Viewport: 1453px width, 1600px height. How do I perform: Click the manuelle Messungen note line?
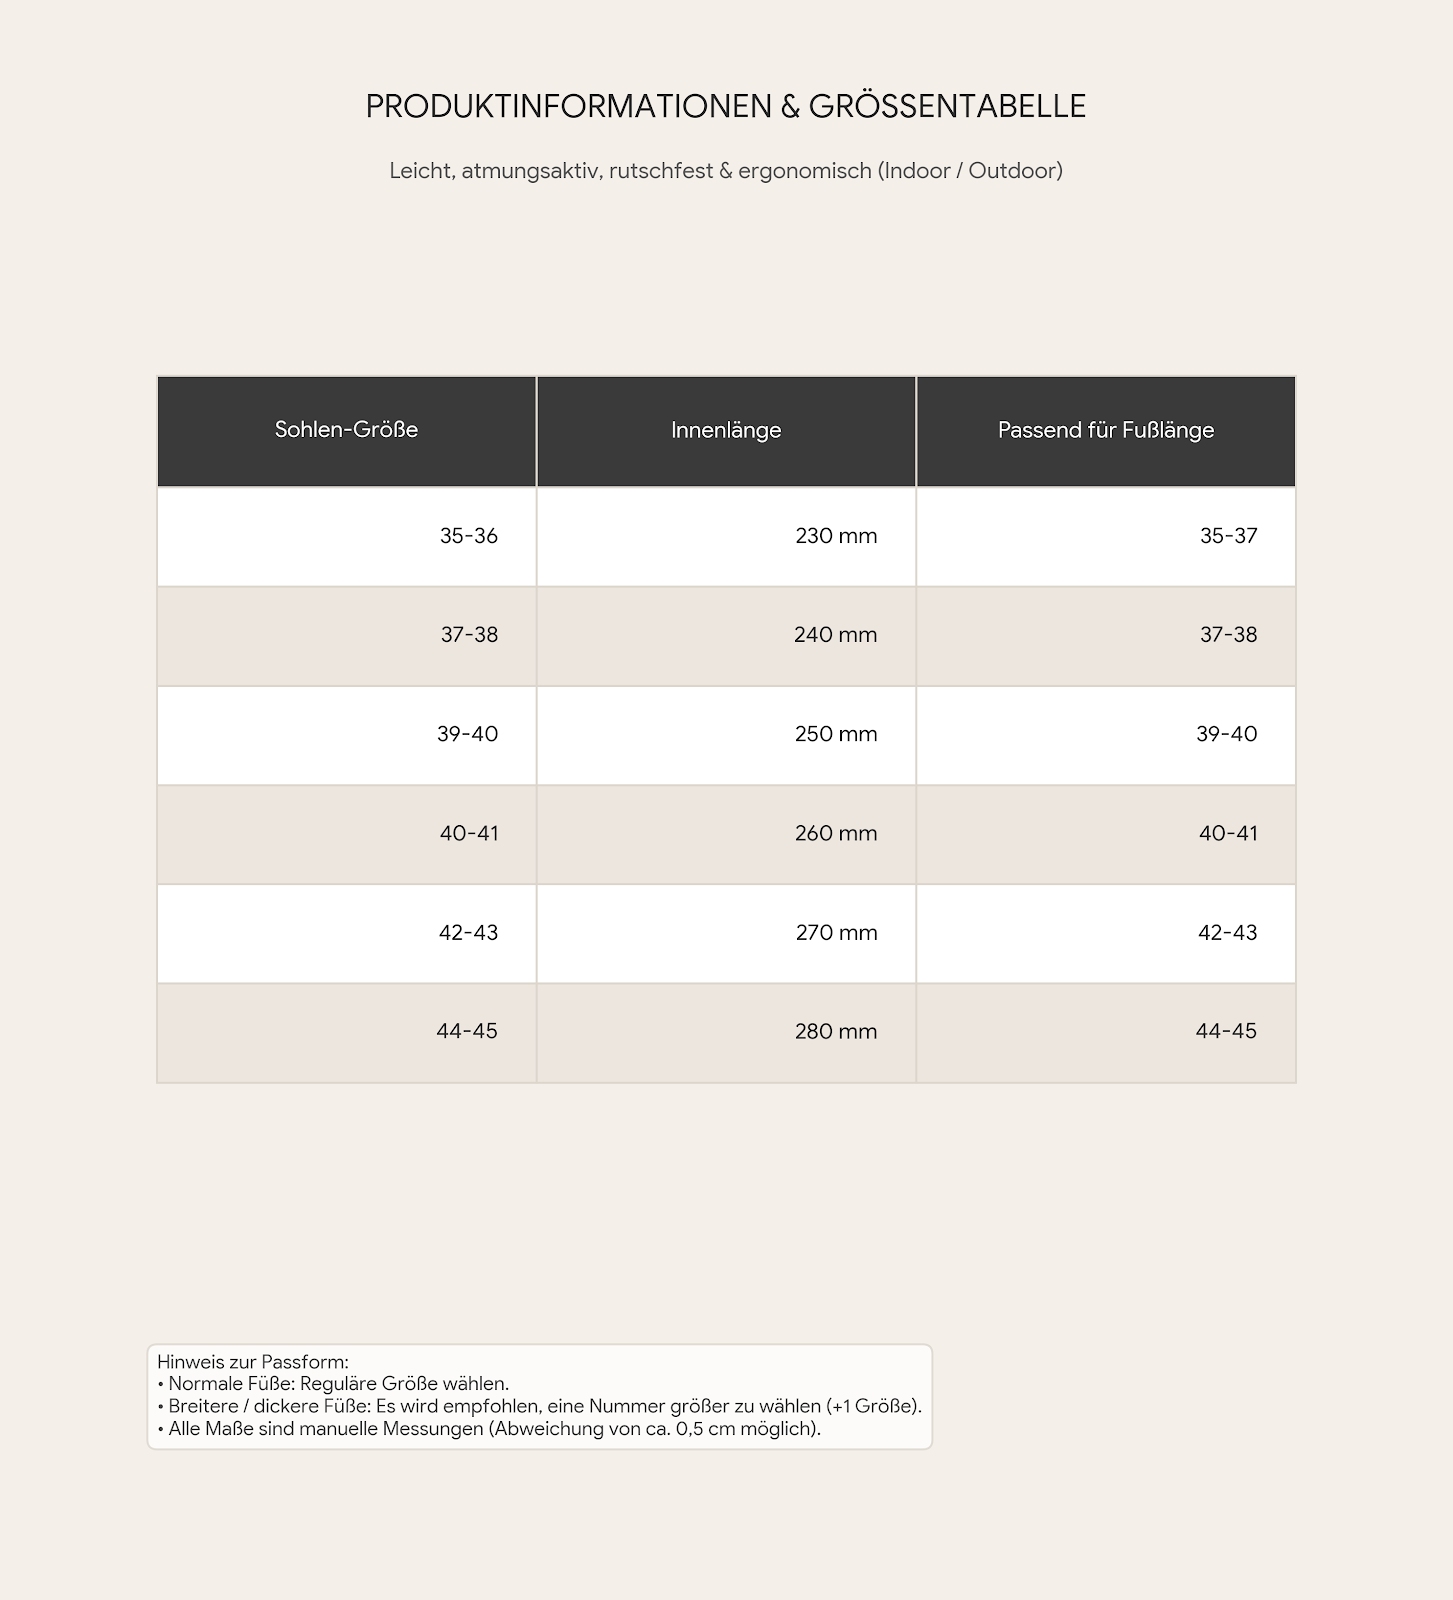point(489,1429)
